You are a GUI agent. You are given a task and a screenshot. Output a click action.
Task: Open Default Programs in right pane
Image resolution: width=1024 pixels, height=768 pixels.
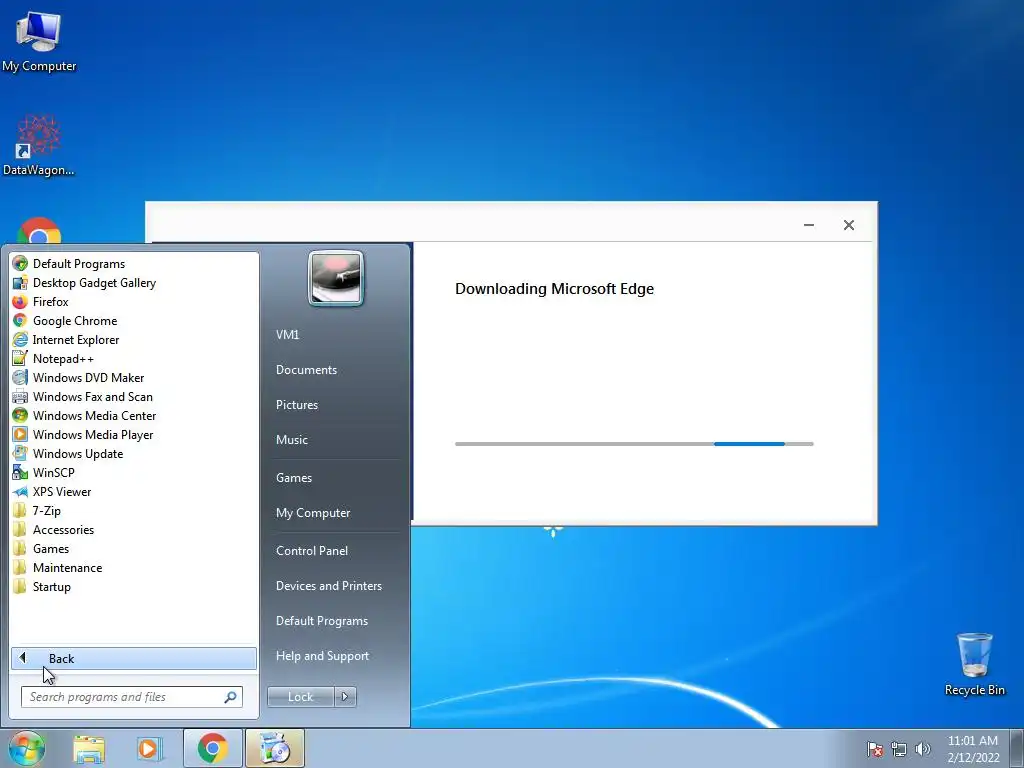click(x=322, y=620)
